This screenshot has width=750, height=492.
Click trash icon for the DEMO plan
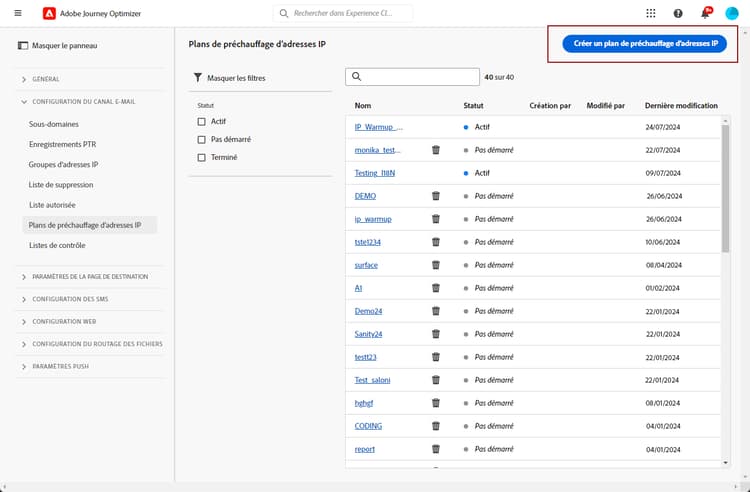(x=436, y=196)
